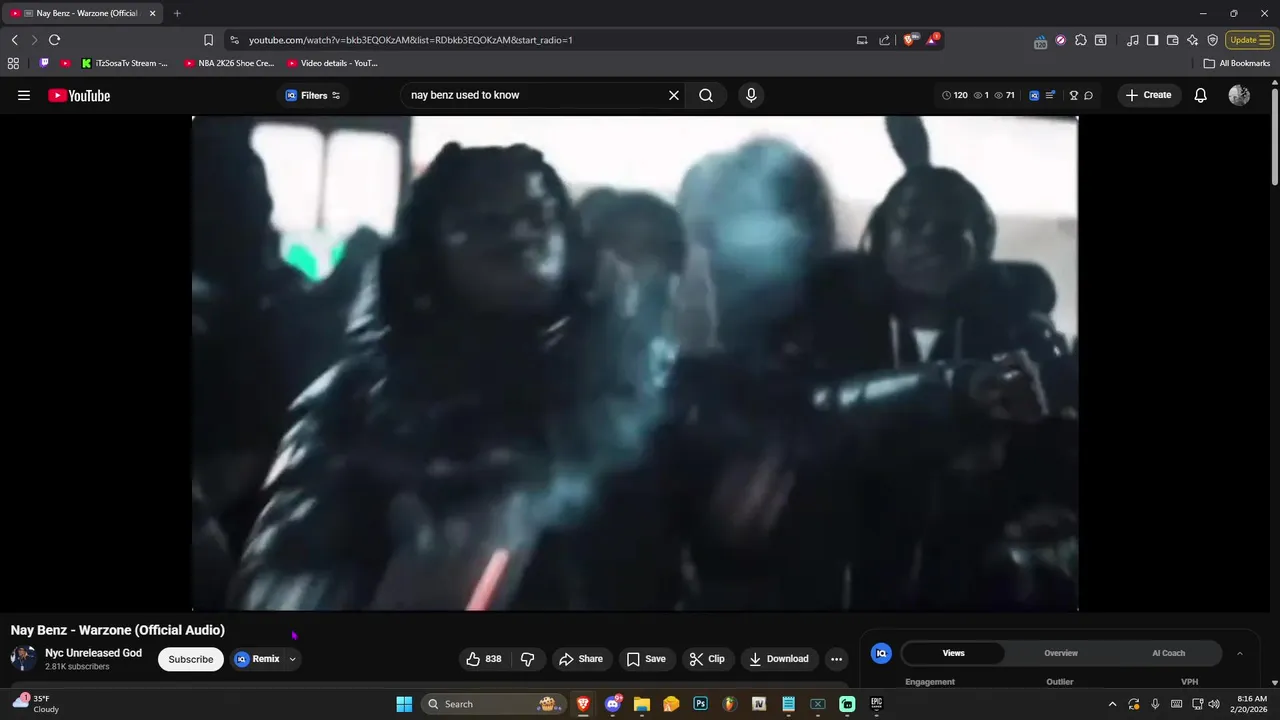Click the video player to pause
The width and height of the screenshot is (1280, 720).
(x=635, y=363)
